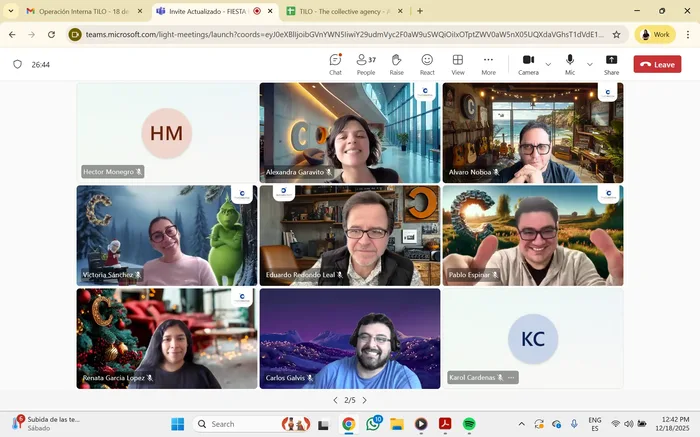Click the microphone-in-use tray icon
This screenshot has width=700, height=437.
tap(574, 424)
